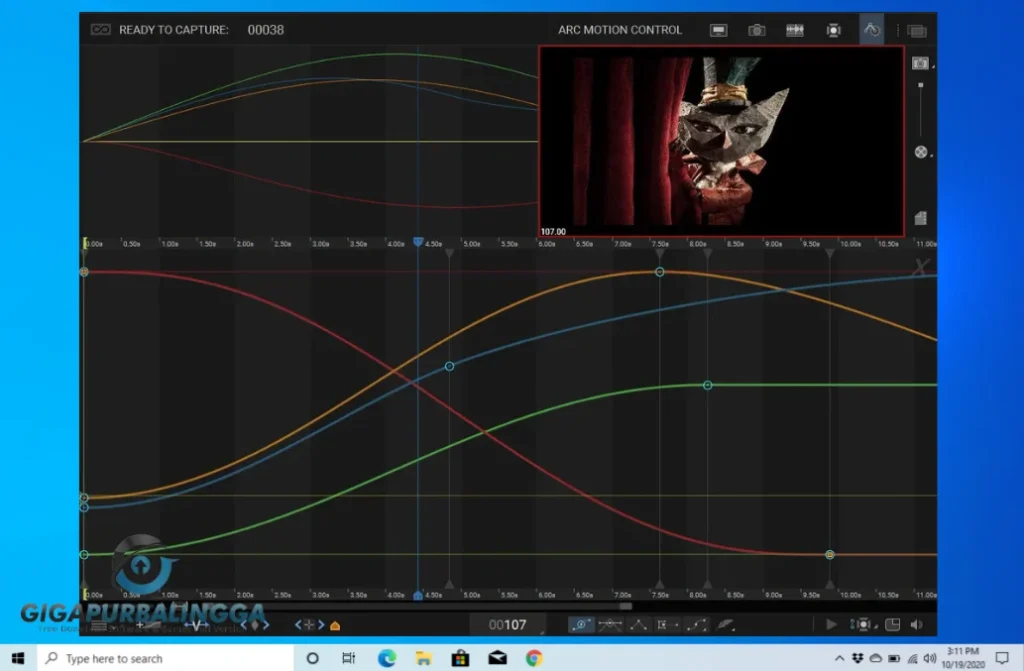Open Windows Task View
This screenshot has height=671, width=1024.
pyautogui.click(x=348, y=658)
